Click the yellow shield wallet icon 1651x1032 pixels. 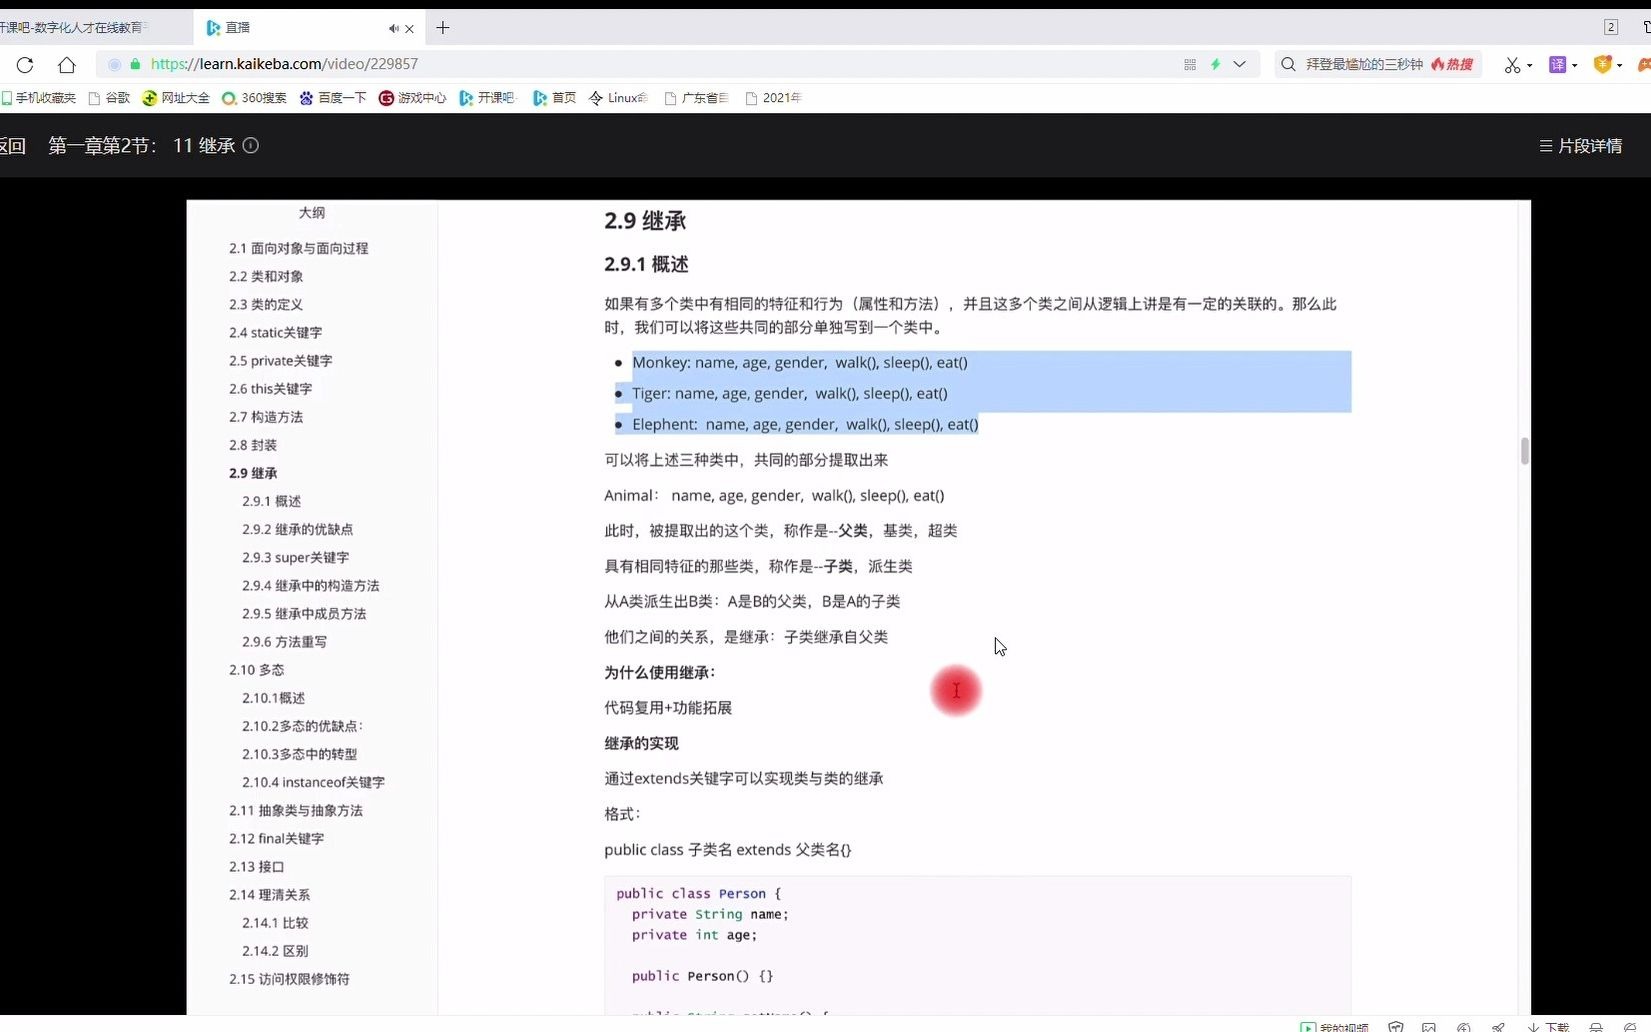click(x=1602, y=64)
